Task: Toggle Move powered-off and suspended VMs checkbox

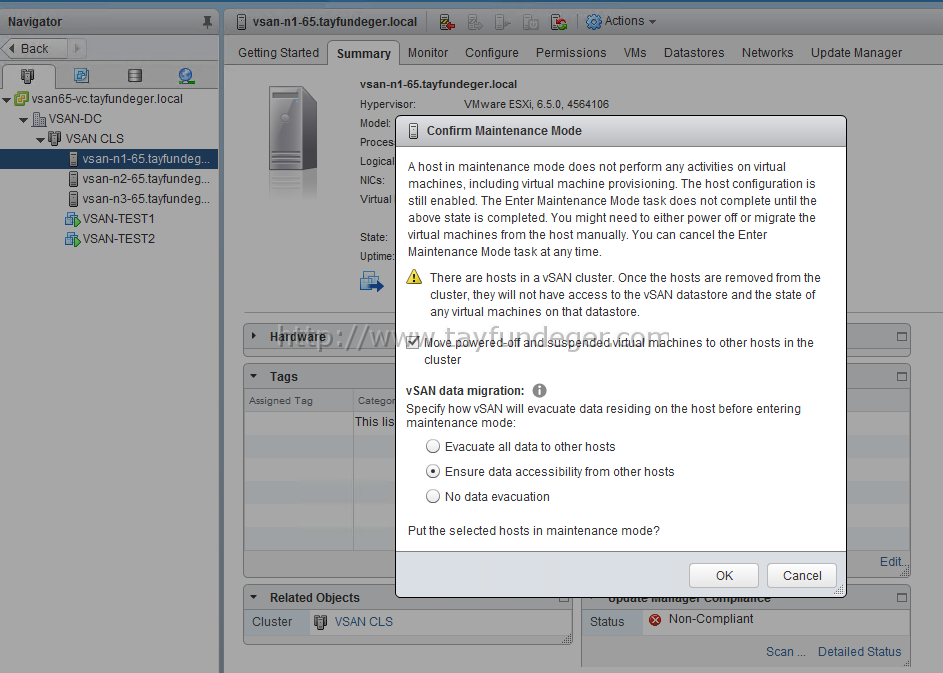Action: coord(413,342)
